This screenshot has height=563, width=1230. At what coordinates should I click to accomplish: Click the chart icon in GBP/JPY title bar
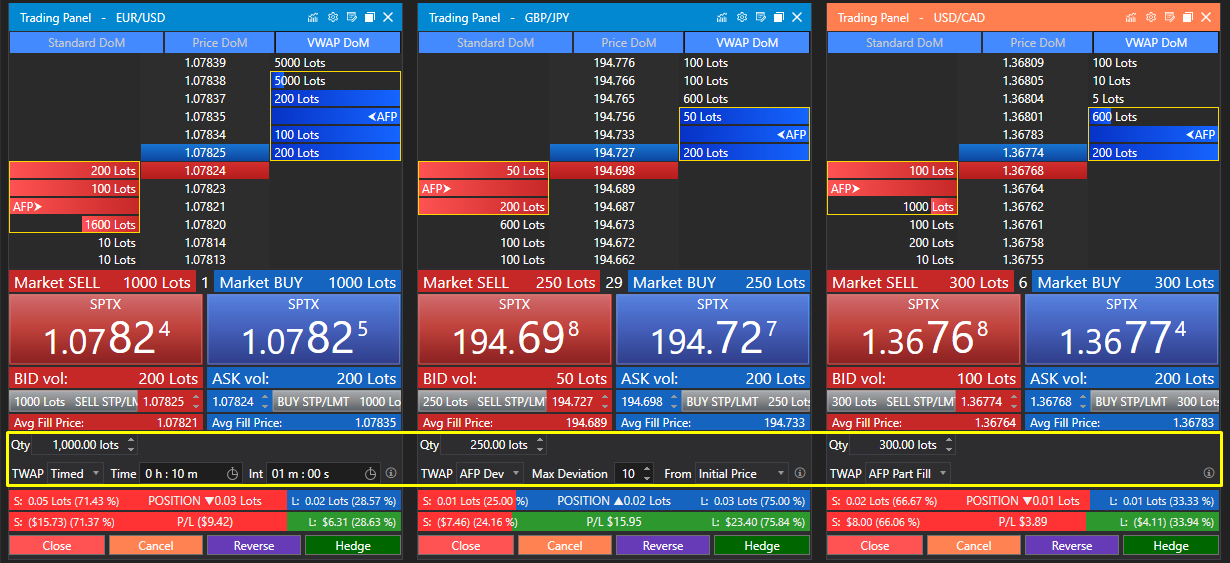[x=722, y=17]
